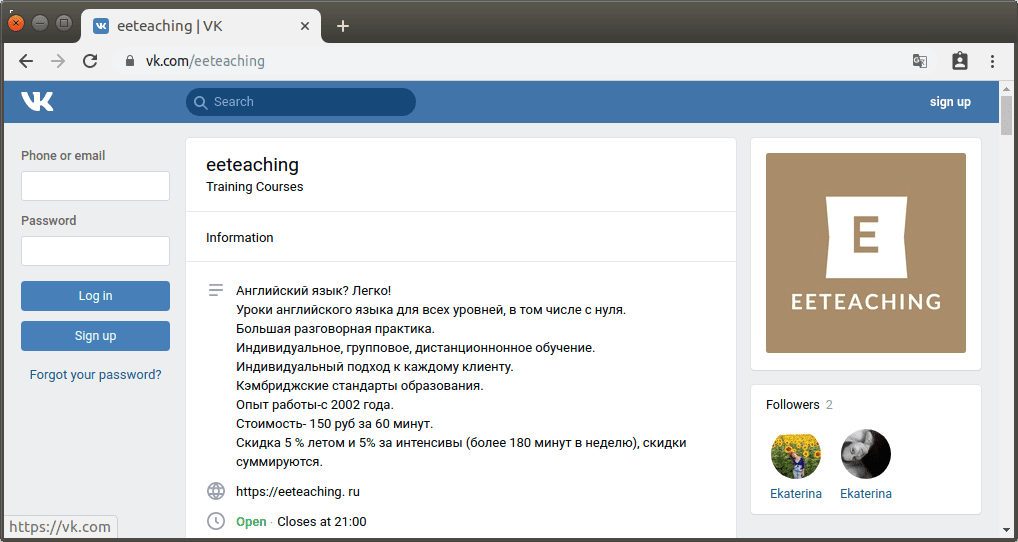Click the text "Английский язык? Легко!"
This screenshot has height=542, width=1018.
tap(314, 290)
